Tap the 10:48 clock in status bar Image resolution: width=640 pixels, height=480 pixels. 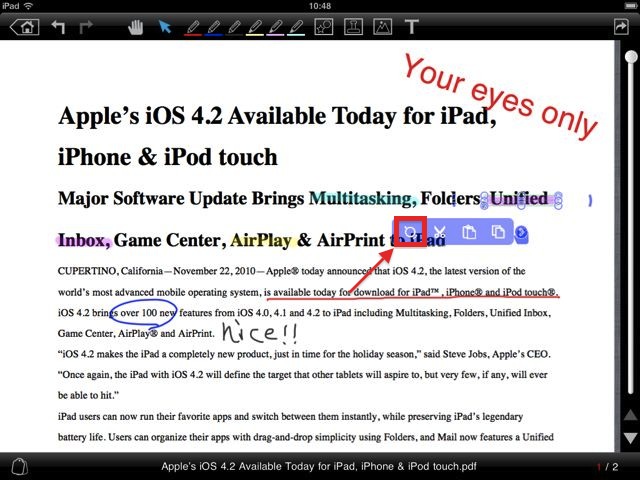pyautogui.click(x=320, y=6)
